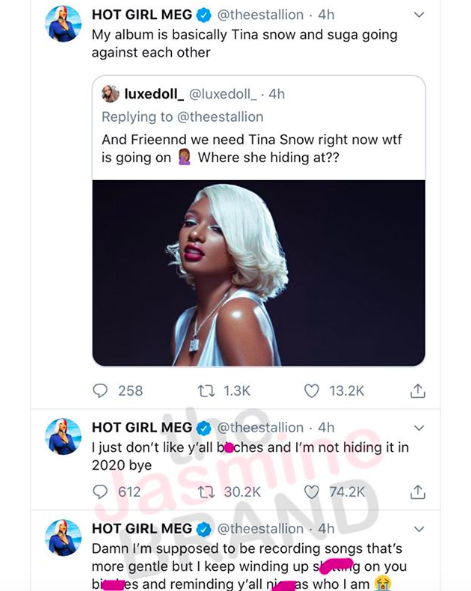Retweet the tweet with 30.2K retweets
Image resolution: width=471 pixels, height=591 pixels.
[x=206, y=492]
